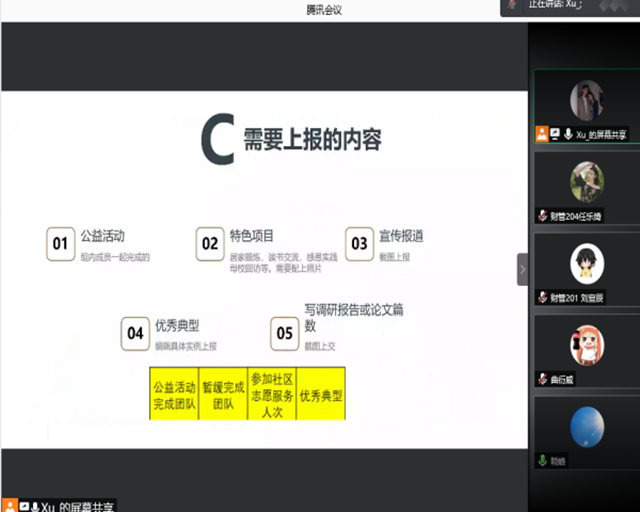Click orange host icon in bottom-left label
This screenshot has width=640, height=512.
[x=9, y=506]
